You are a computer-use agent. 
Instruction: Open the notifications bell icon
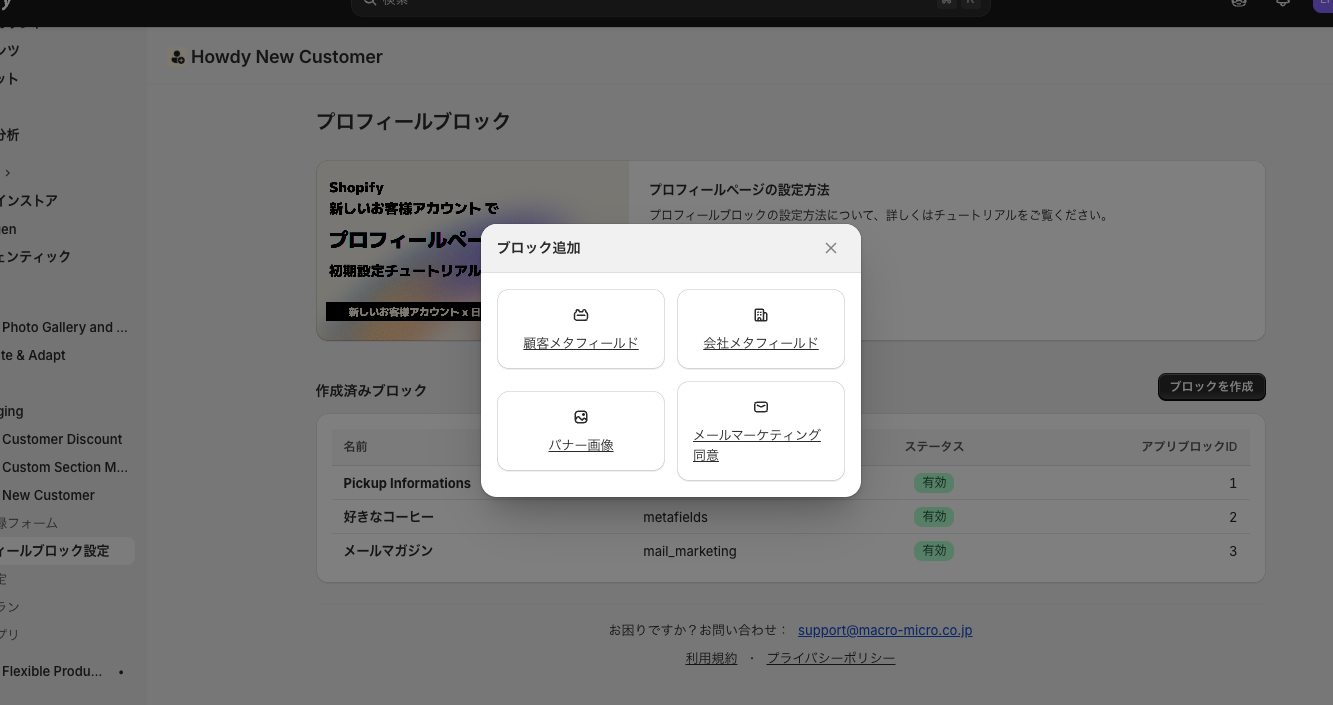(x=1283, y=3)
